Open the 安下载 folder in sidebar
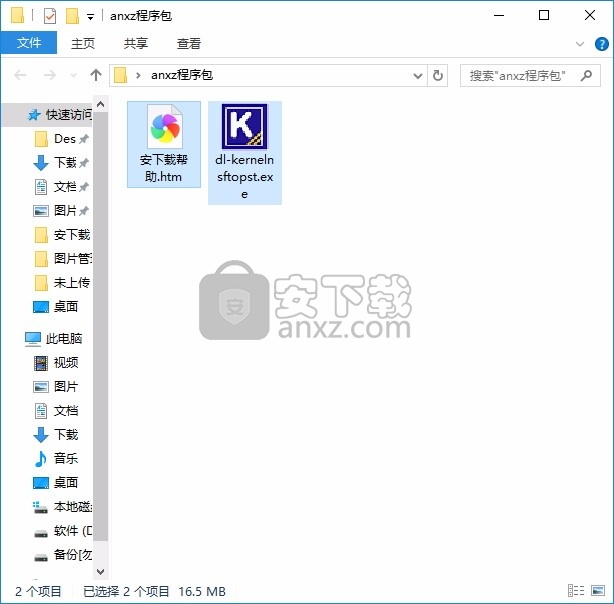The width and height of the screenshot is (614, 604). 62,235
